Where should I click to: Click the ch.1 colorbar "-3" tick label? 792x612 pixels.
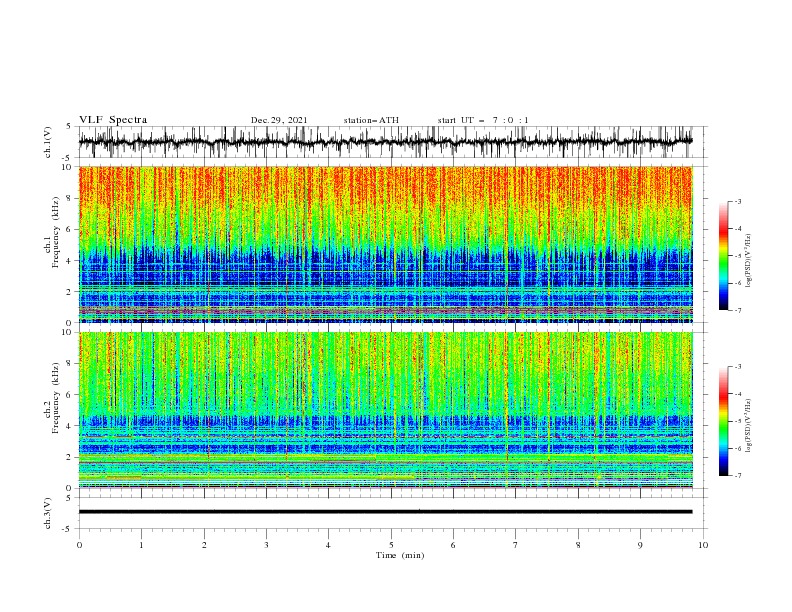tap(737, 201)
